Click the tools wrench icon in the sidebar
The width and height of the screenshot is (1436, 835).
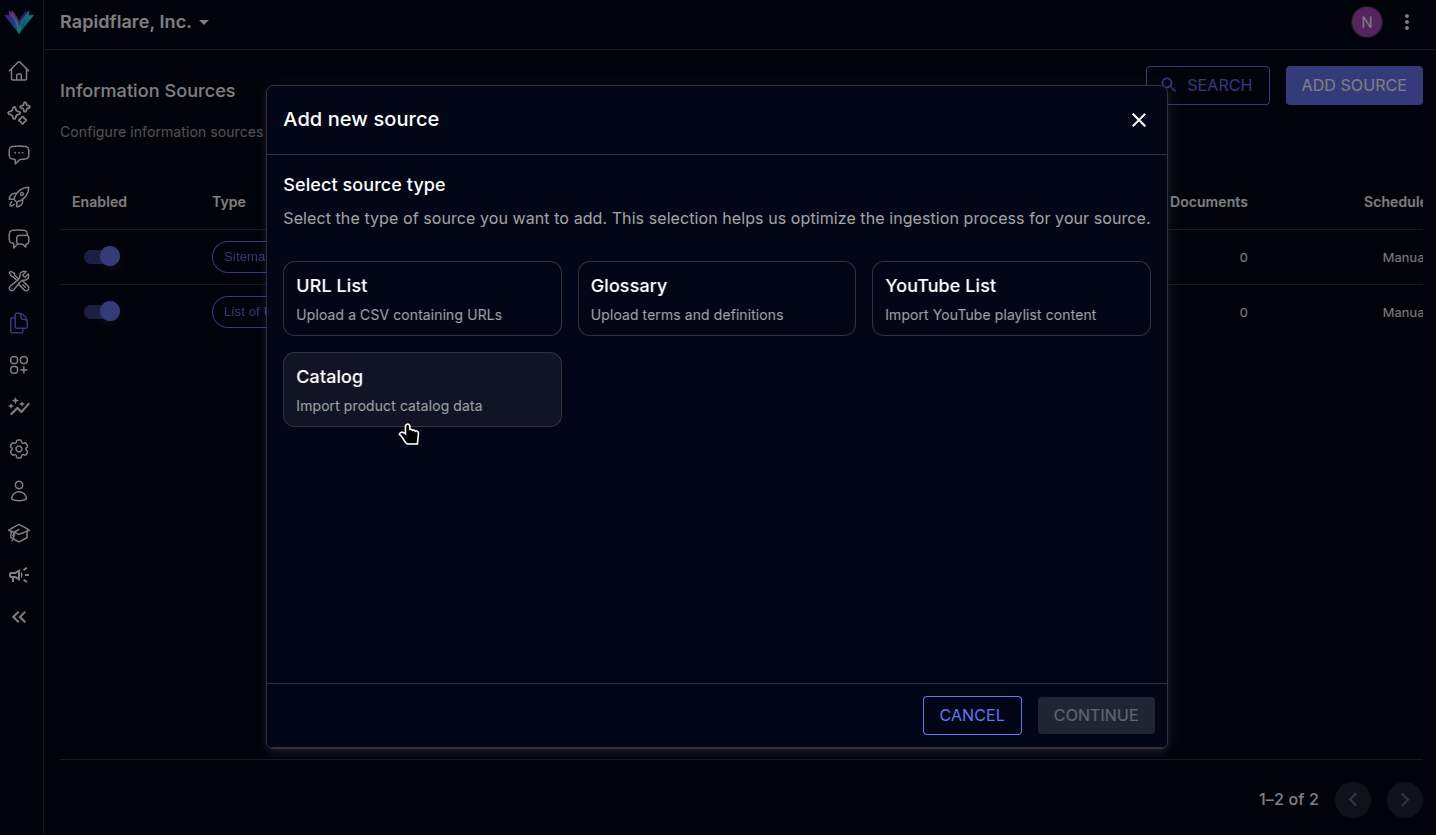tap(19, 281)
